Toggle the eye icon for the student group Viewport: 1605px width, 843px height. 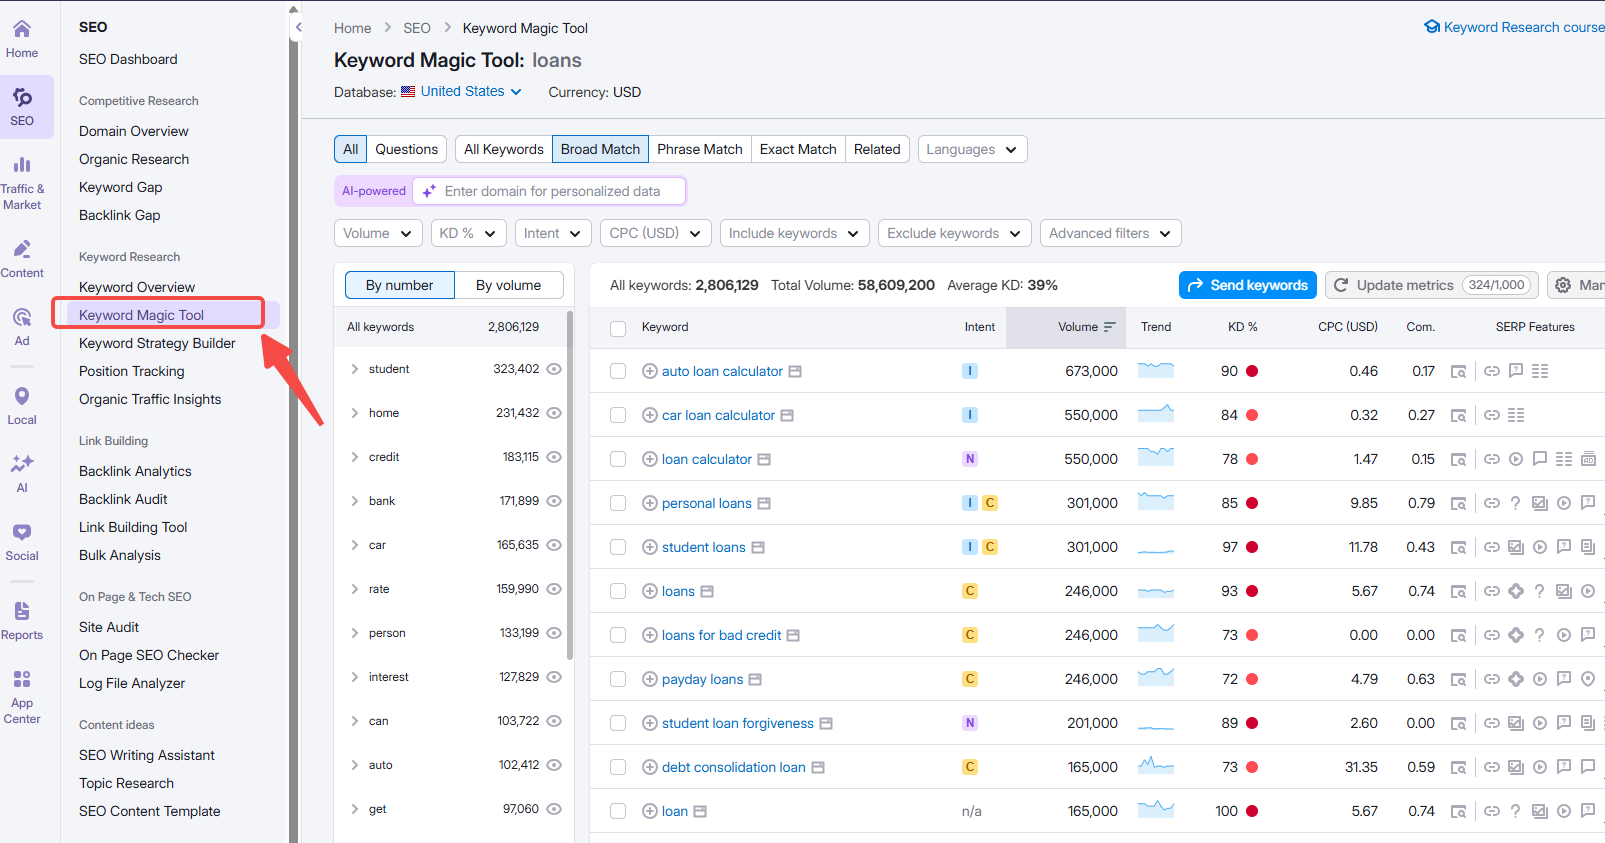pos(554,369)
